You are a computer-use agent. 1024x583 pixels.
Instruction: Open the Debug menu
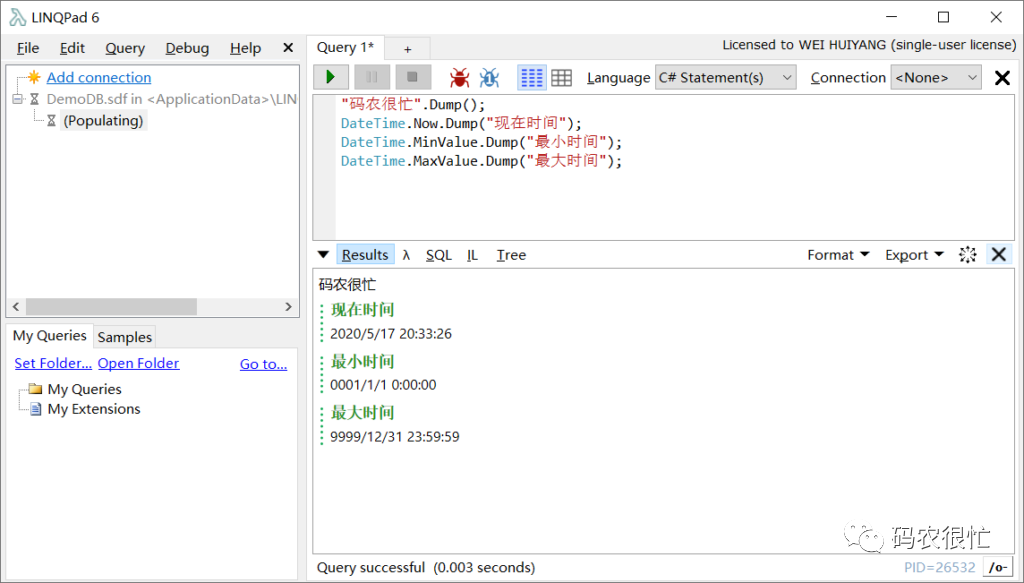187,48
